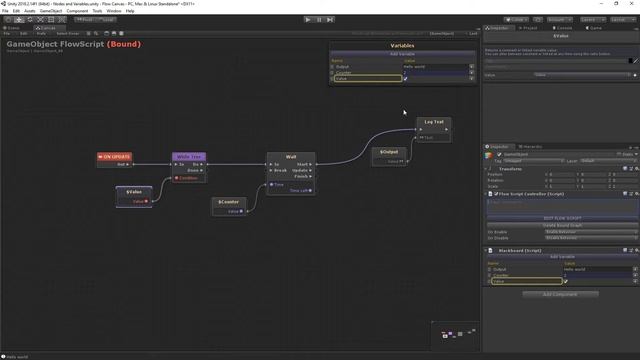Open the Static dropdown arrow

pos(636,154)
